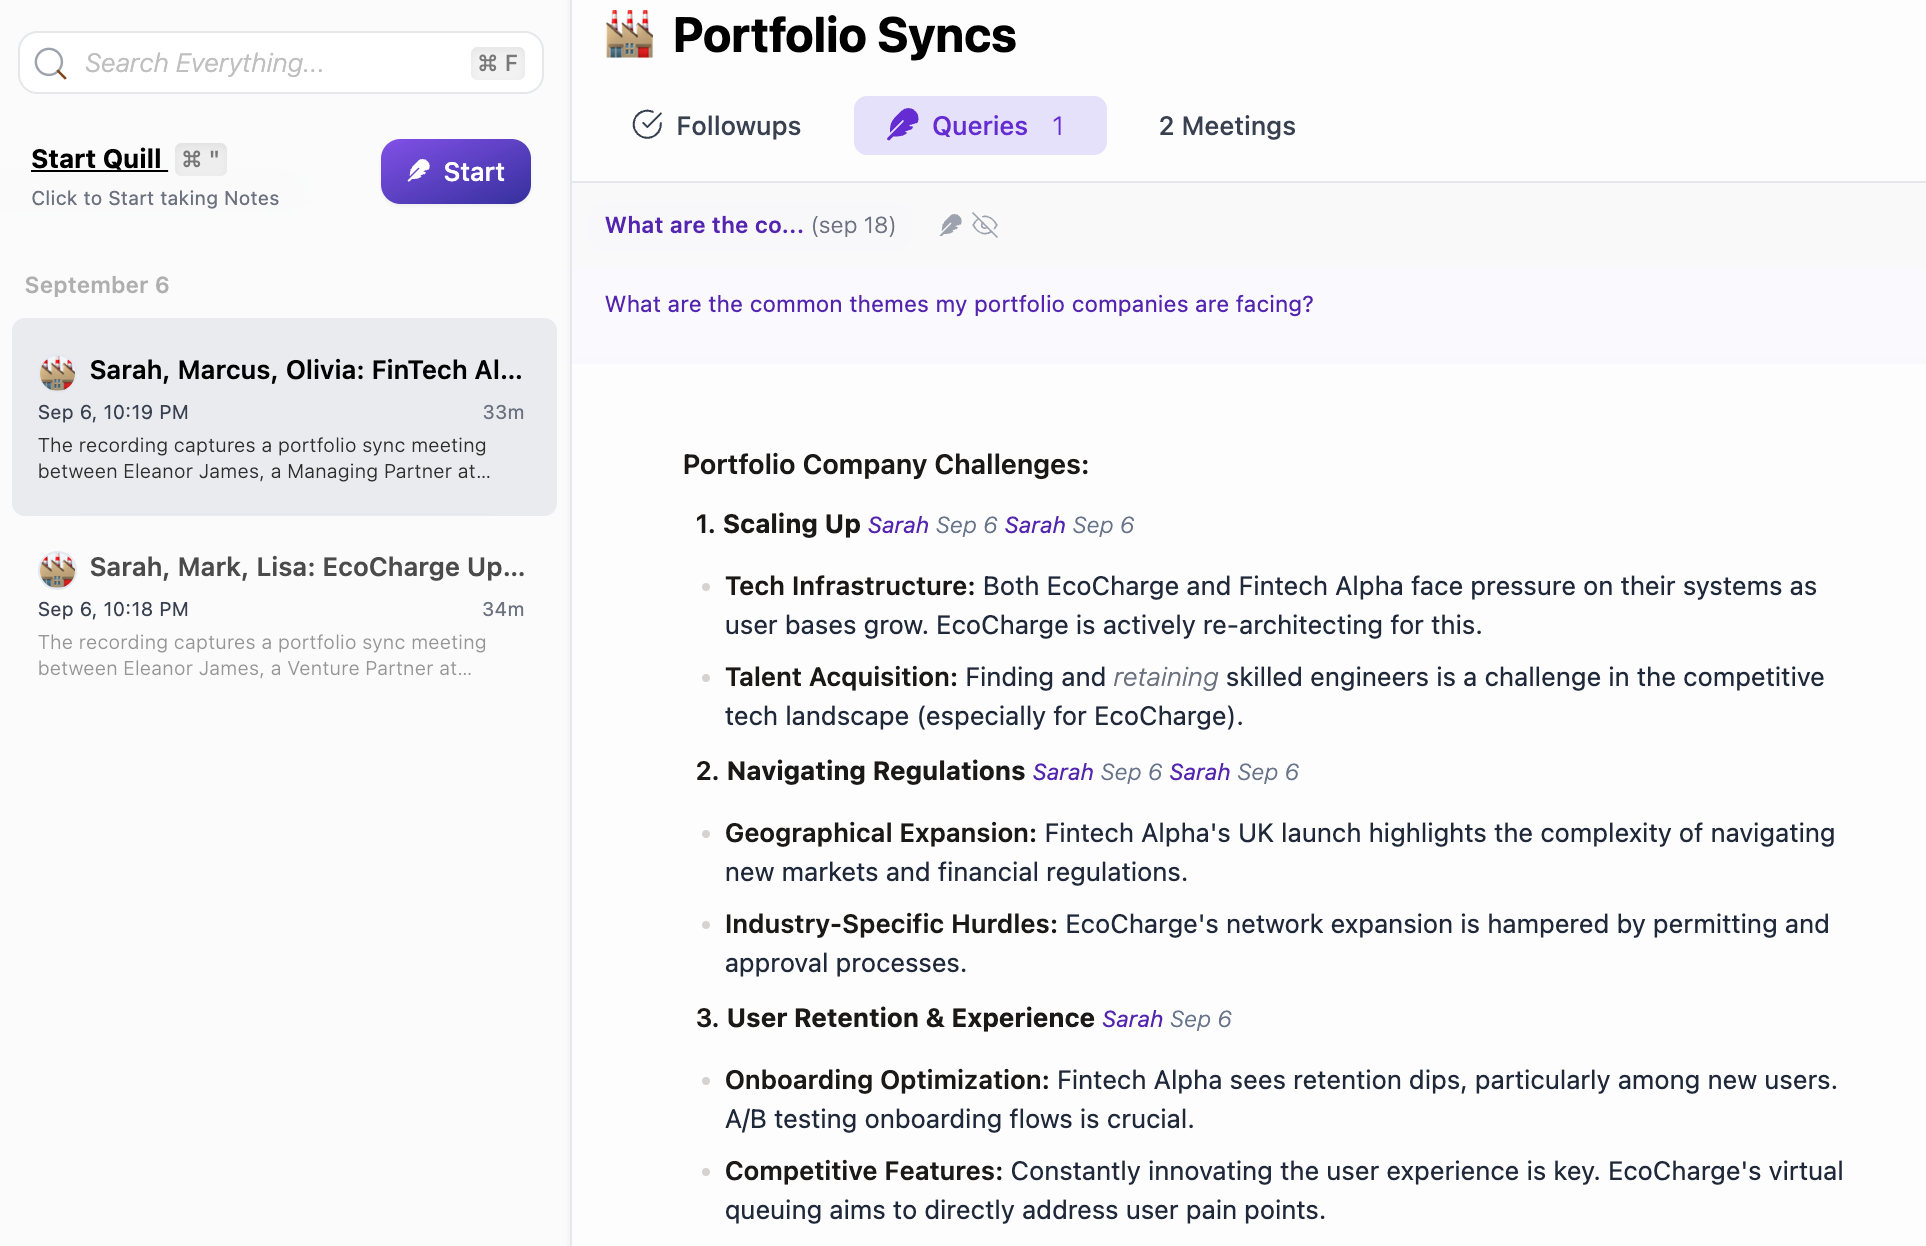Click the feather icon in Queries tab
The width and height of the screenshot is (1926, 1246).
point(902,125)
